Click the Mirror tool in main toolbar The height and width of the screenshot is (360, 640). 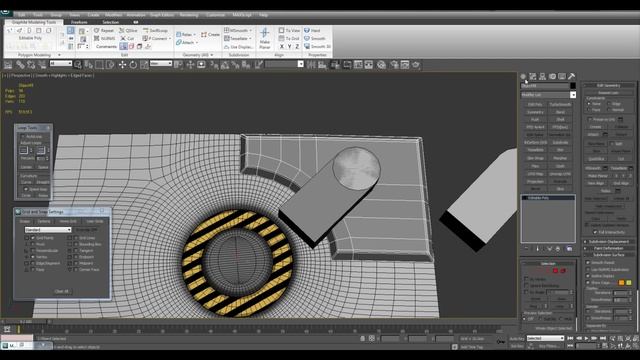311,64
